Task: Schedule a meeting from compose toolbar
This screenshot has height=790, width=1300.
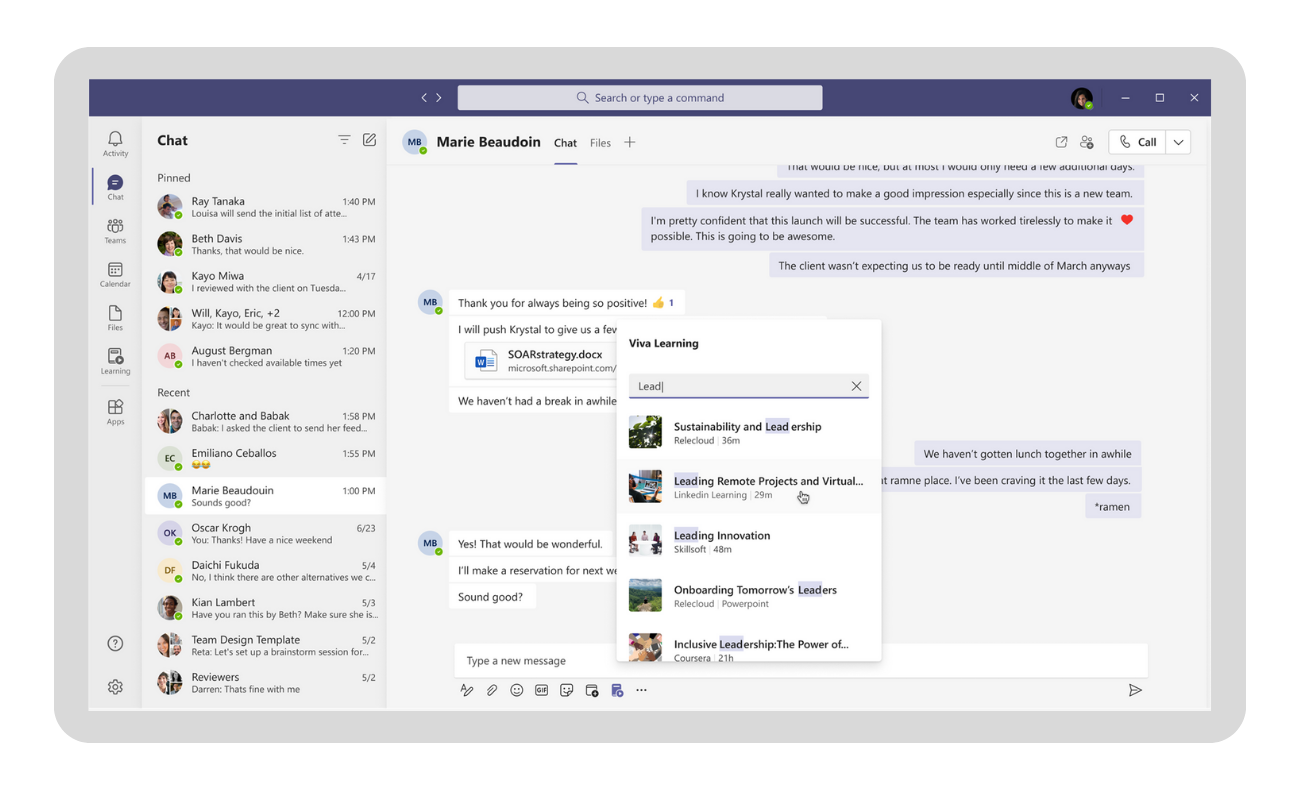Action: click(591, 690)
